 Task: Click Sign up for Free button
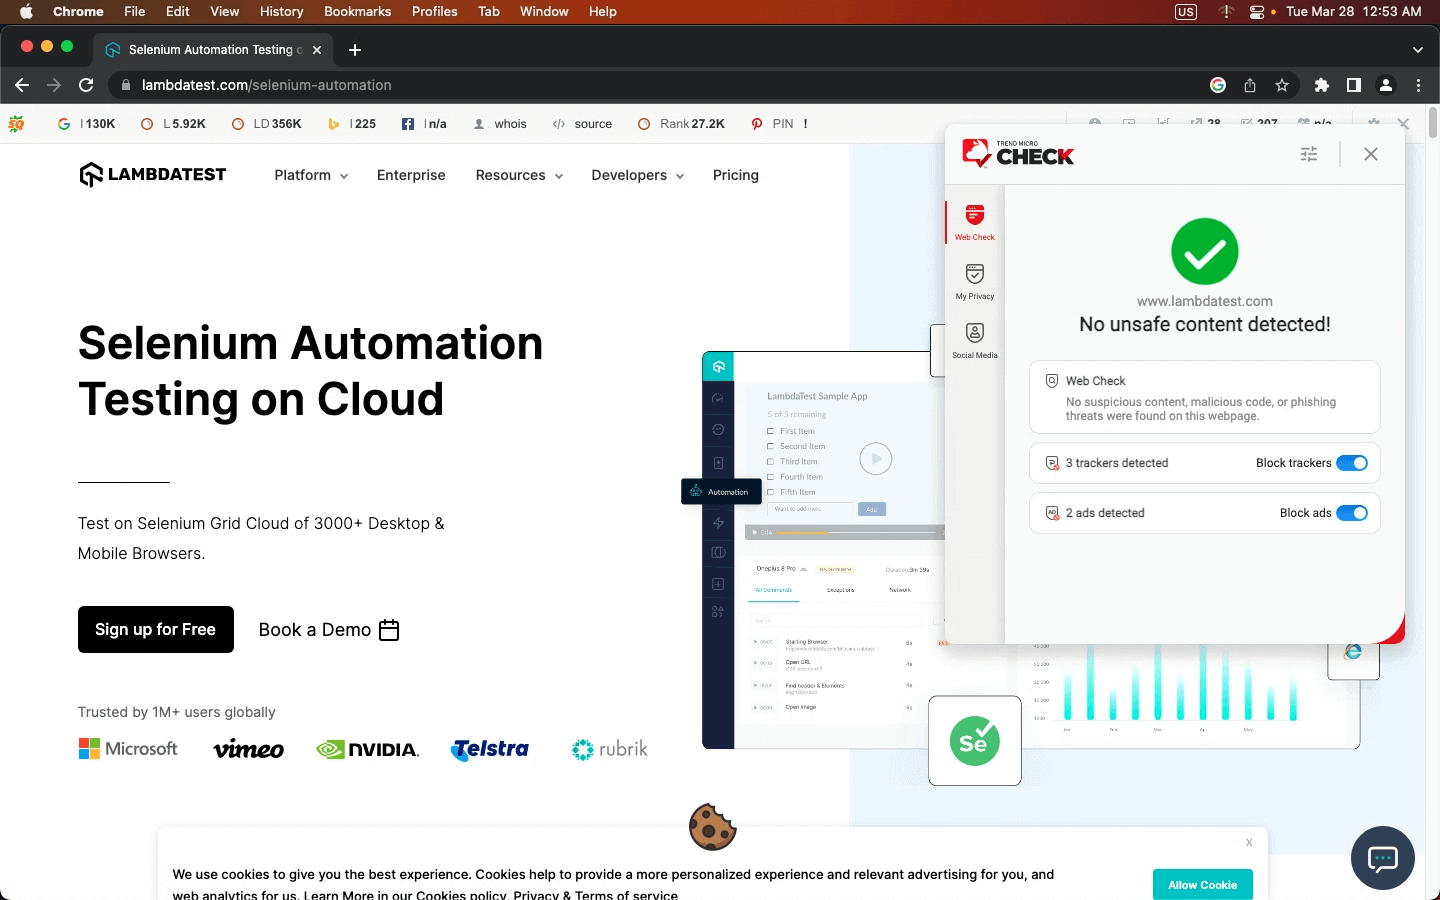(x=156, y=629)
